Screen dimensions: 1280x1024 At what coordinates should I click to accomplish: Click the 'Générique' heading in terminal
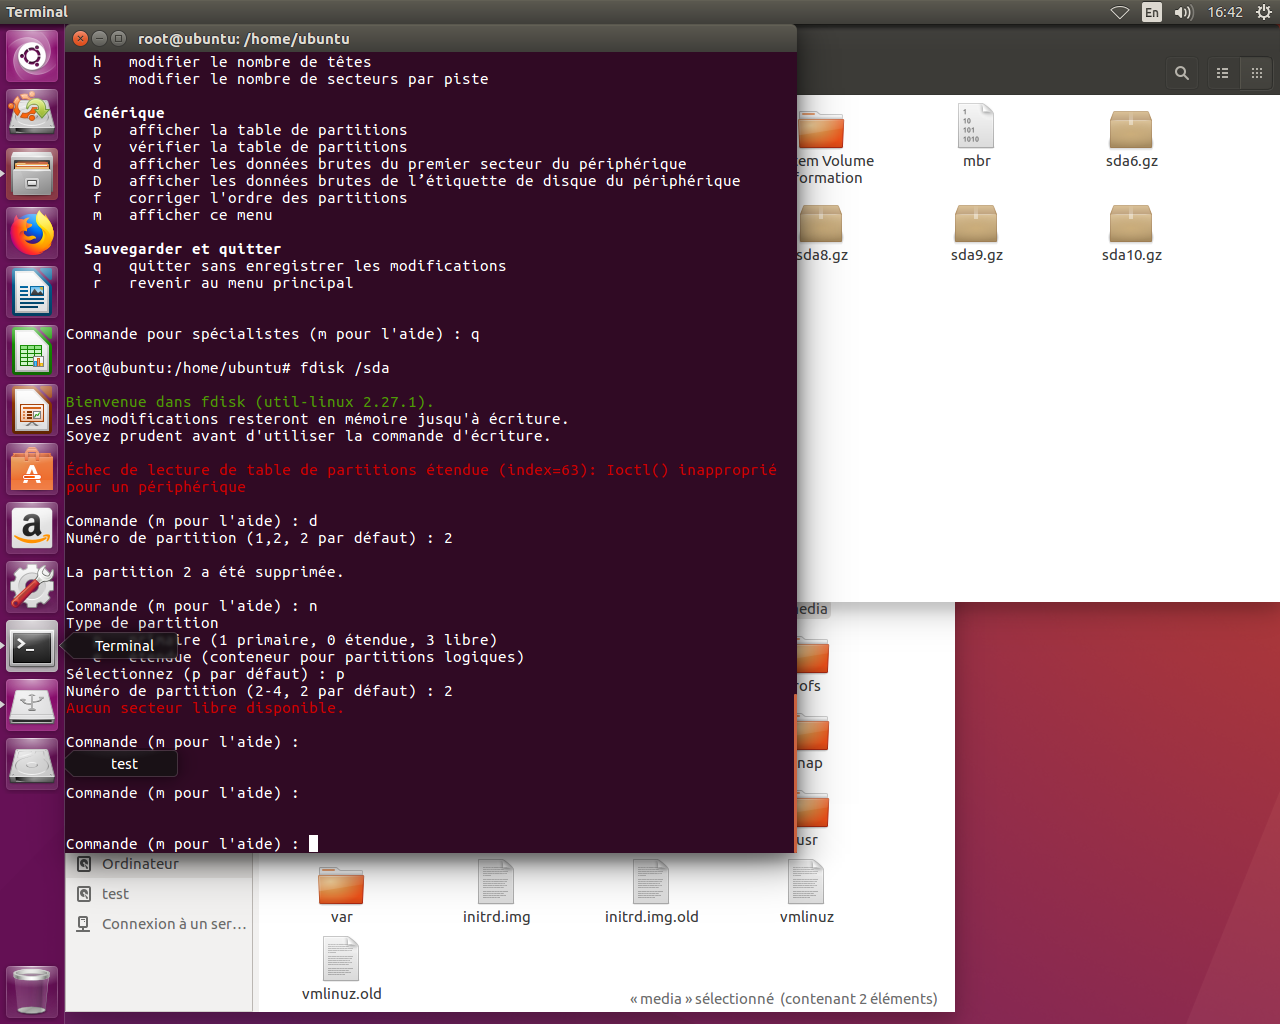pyautogui.click(x=124, y=113)
